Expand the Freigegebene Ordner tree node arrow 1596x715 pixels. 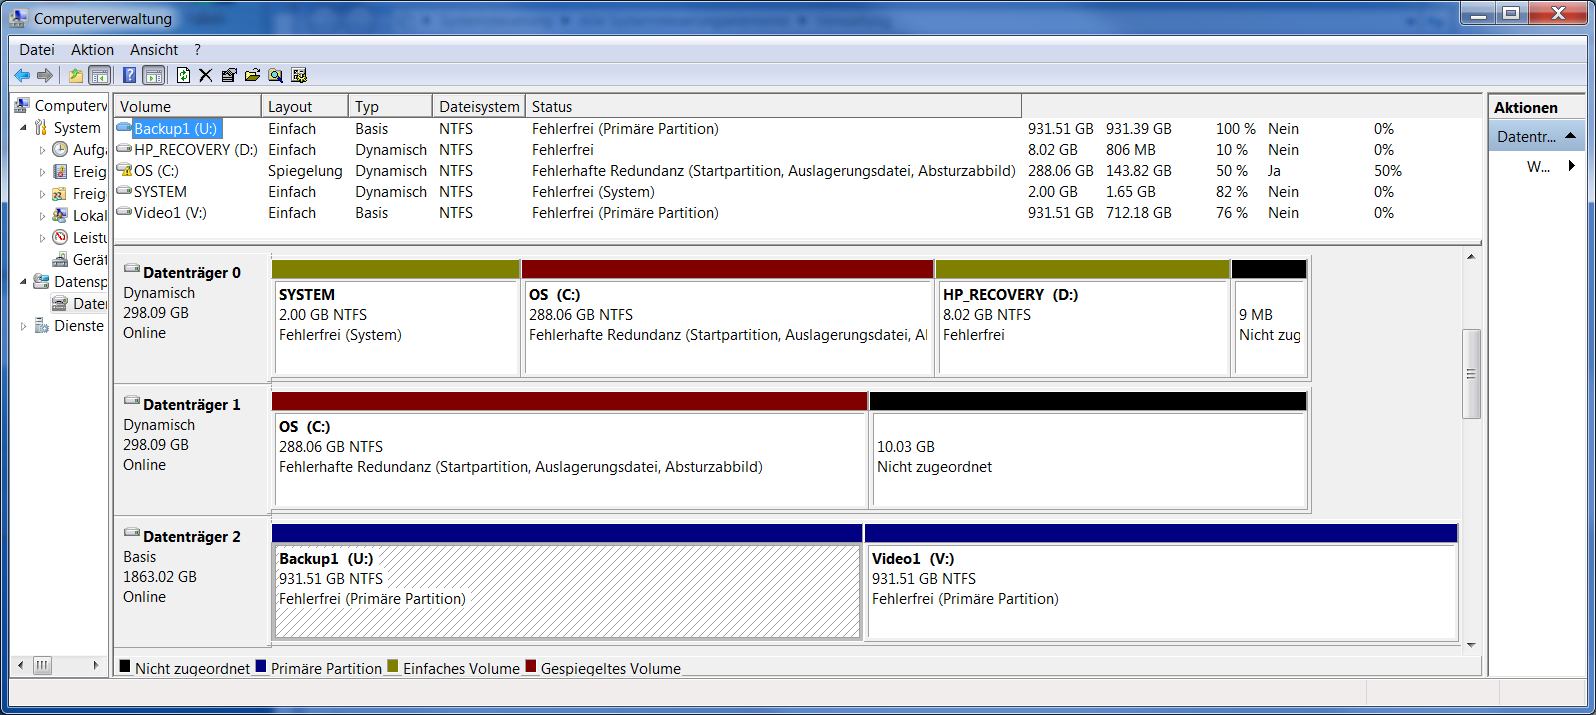click(x=42, y=194)
